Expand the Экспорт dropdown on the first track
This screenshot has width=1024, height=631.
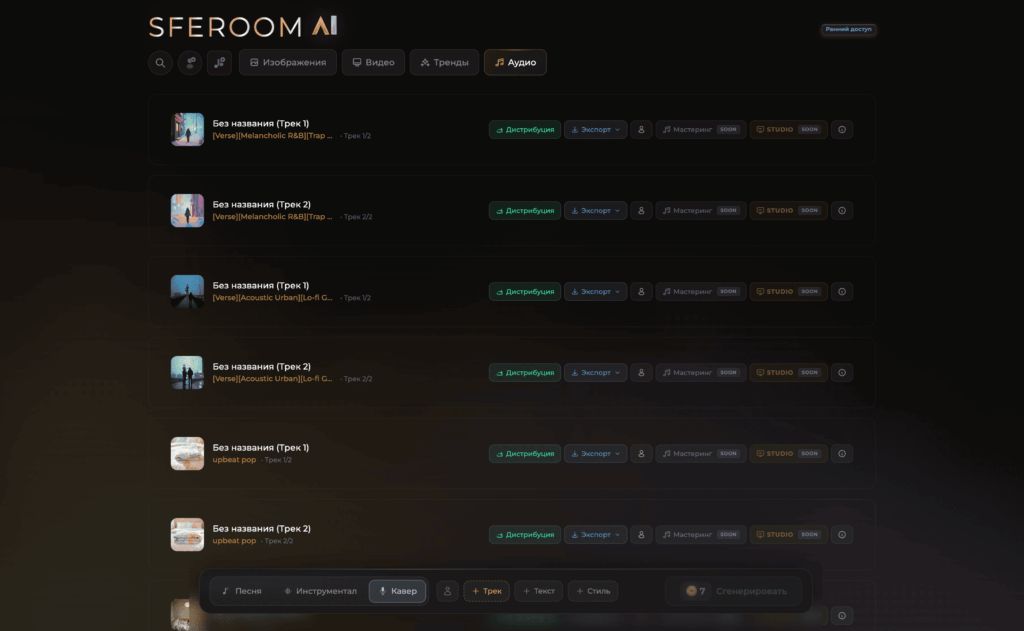point(596,129)
